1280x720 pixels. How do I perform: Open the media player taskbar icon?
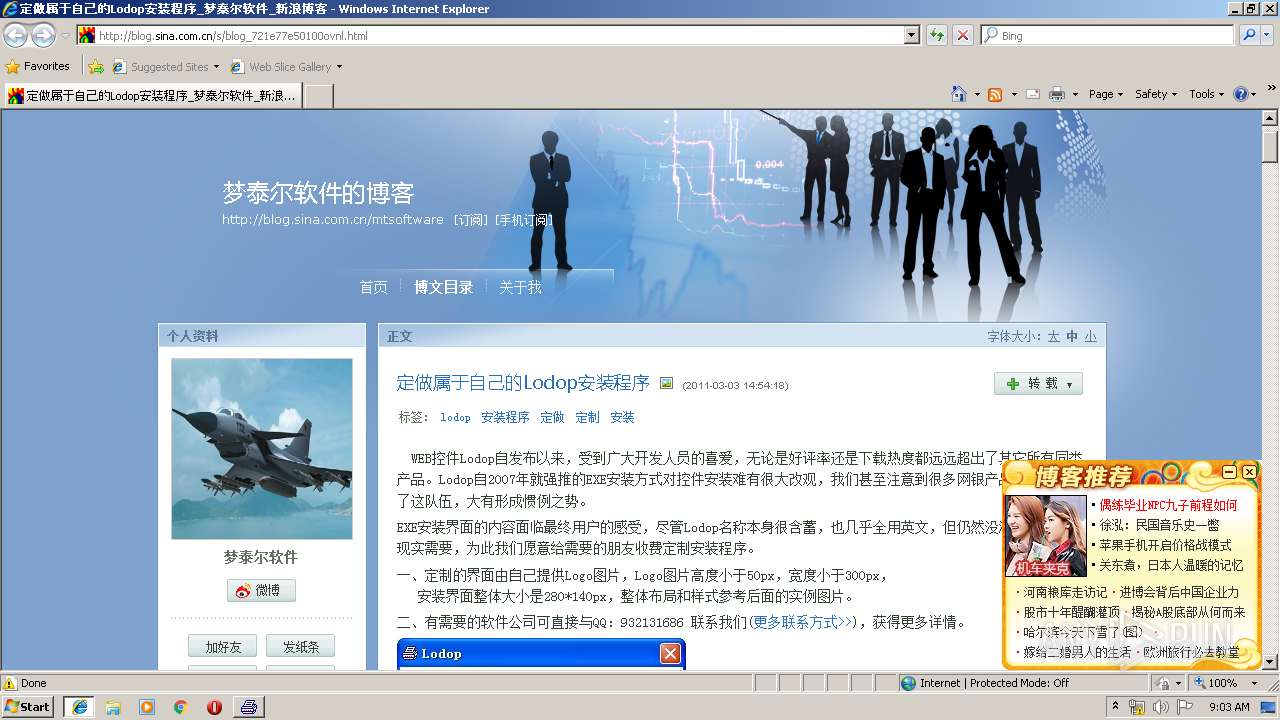[147, 706]
